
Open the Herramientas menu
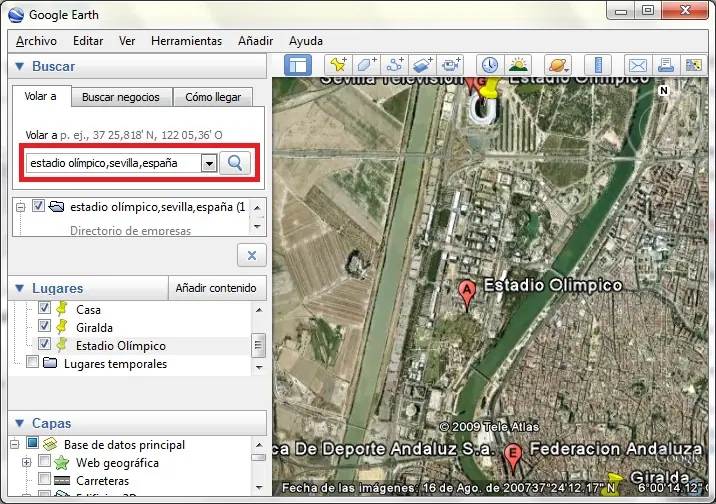pyautogui.click(x=186, y=41)
